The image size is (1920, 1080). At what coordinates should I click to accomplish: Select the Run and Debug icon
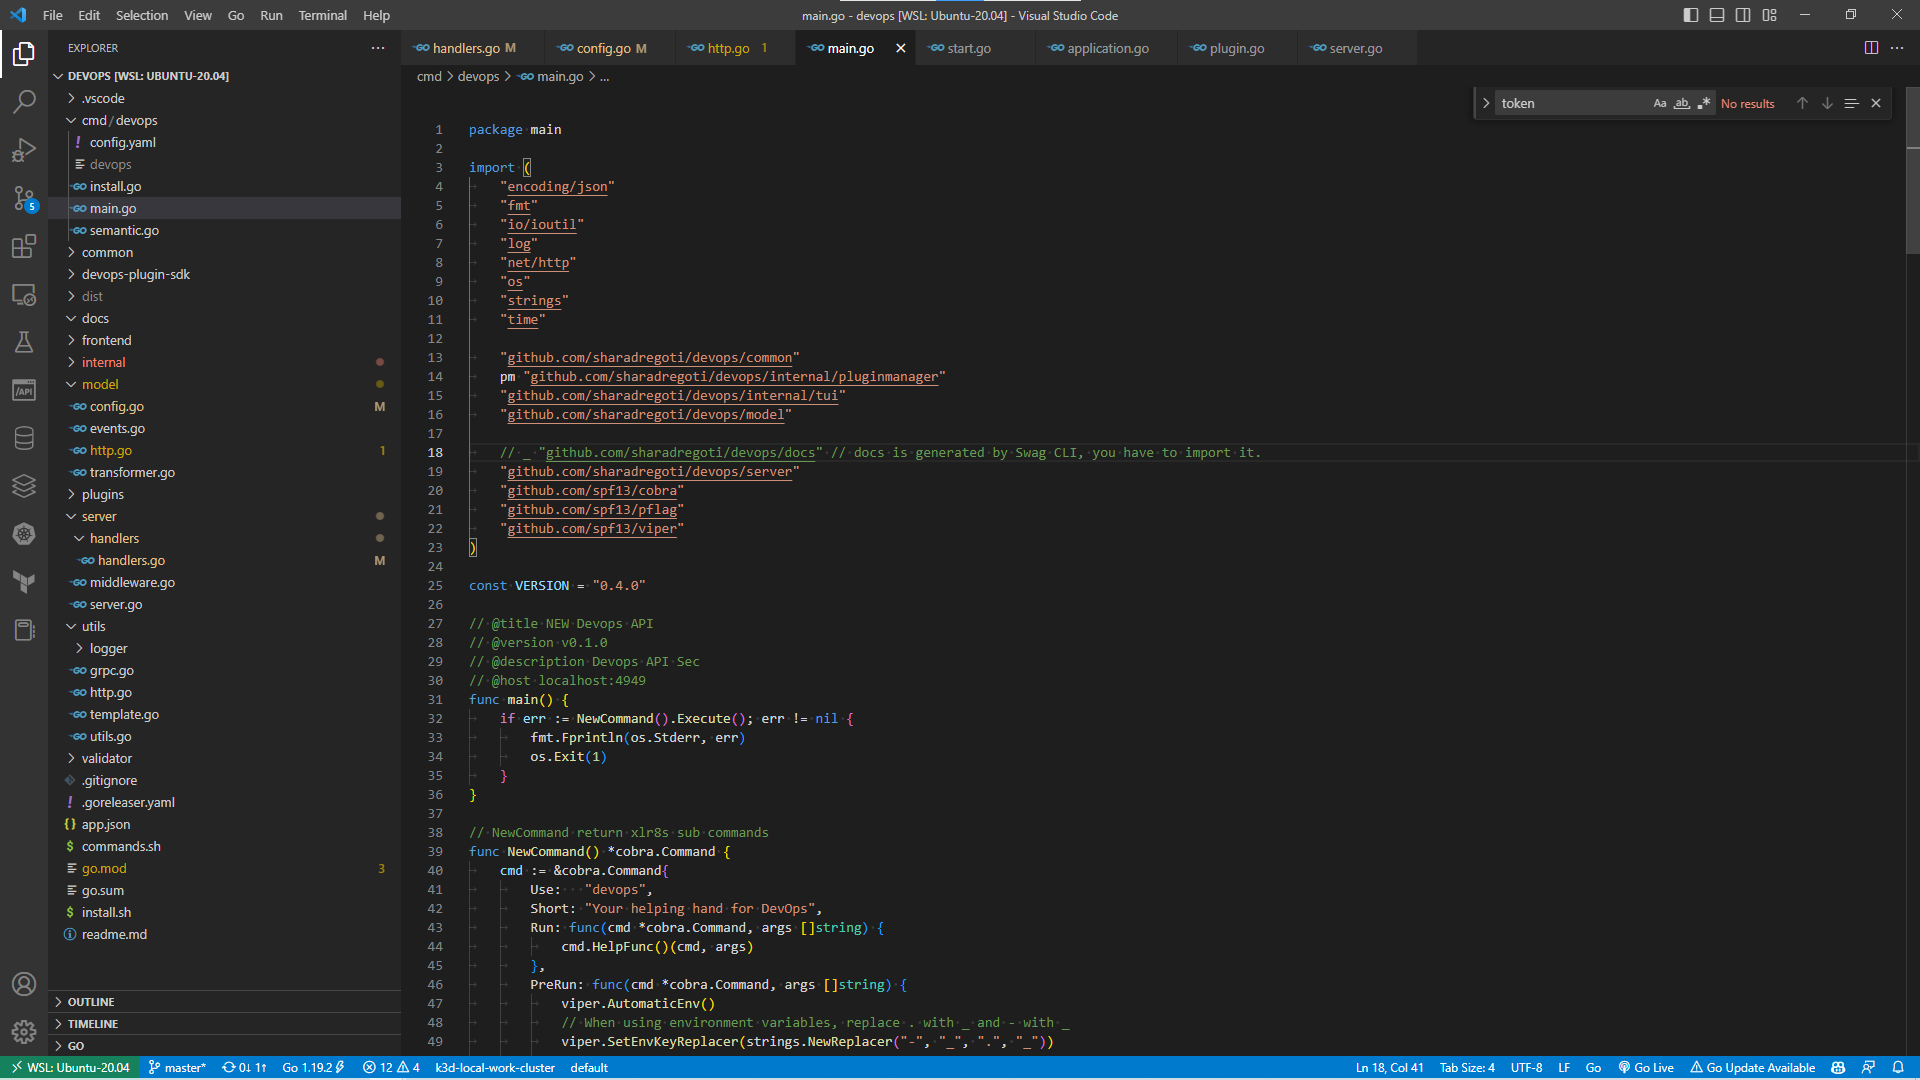pyautogui.click(x=24, y=150)
